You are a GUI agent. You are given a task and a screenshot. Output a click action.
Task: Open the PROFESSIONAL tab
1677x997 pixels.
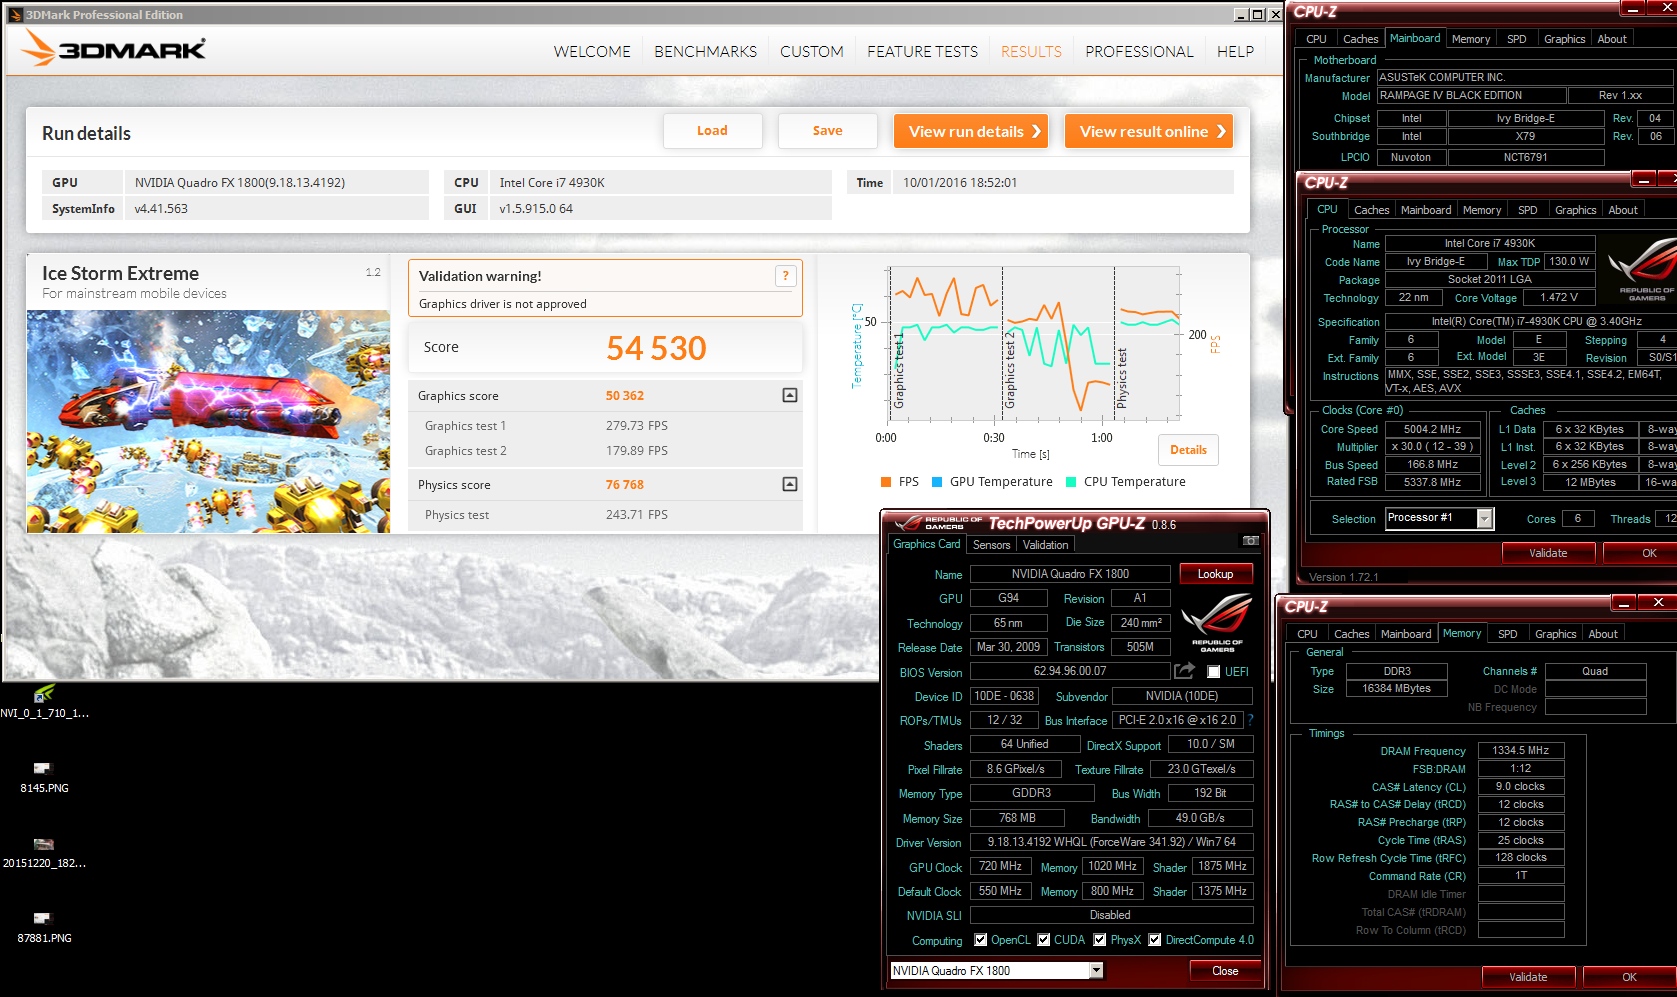[x=1139, y=52]
